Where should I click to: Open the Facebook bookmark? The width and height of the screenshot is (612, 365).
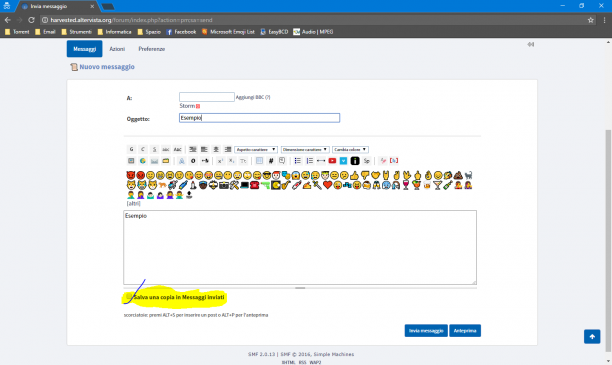(x=181, y=32)
